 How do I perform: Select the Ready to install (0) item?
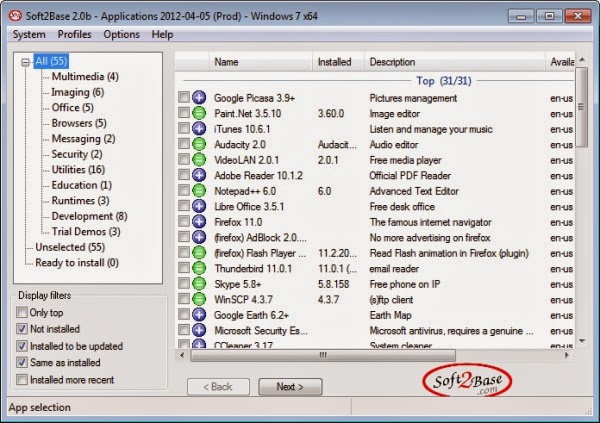pos(77,263)
